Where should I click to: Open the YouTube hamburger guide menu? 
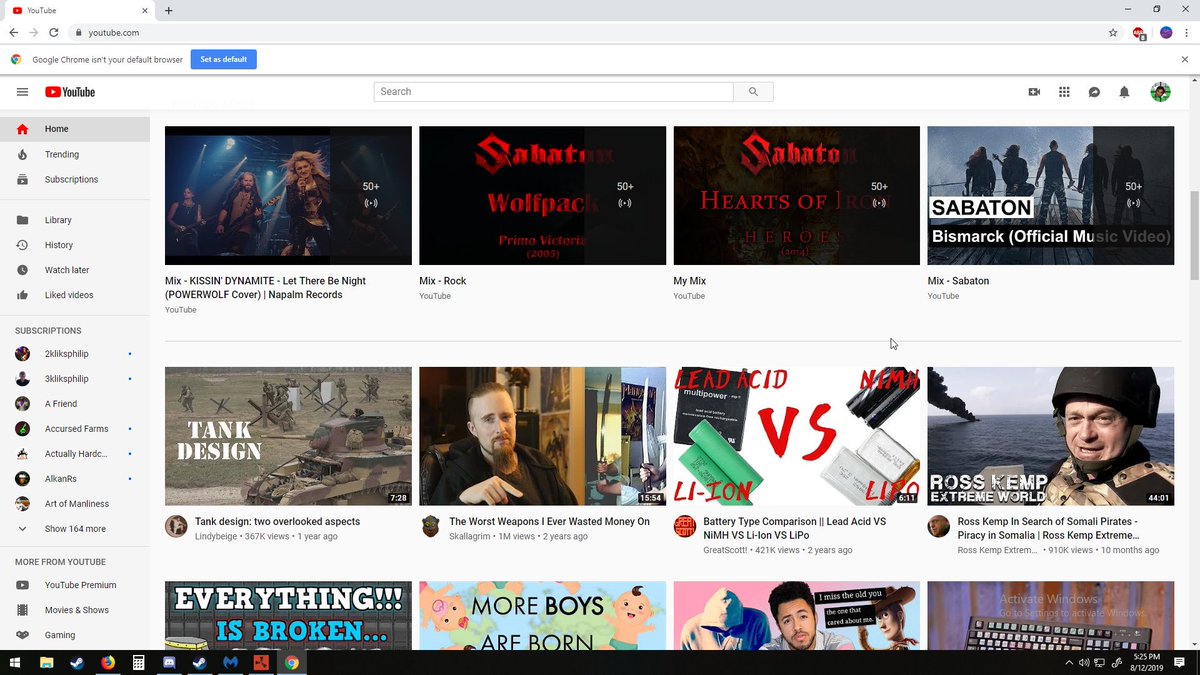[x=22, y=92]
